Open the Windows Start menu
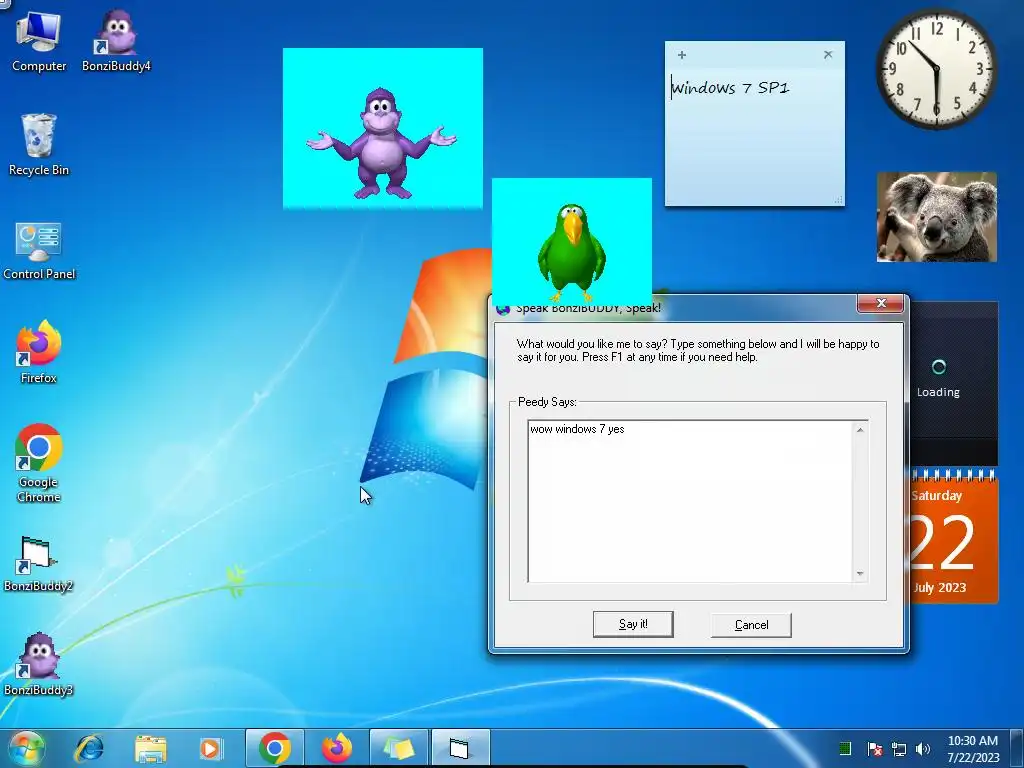The width and height of the screenshot is (1024, 768). click(26, 748)
